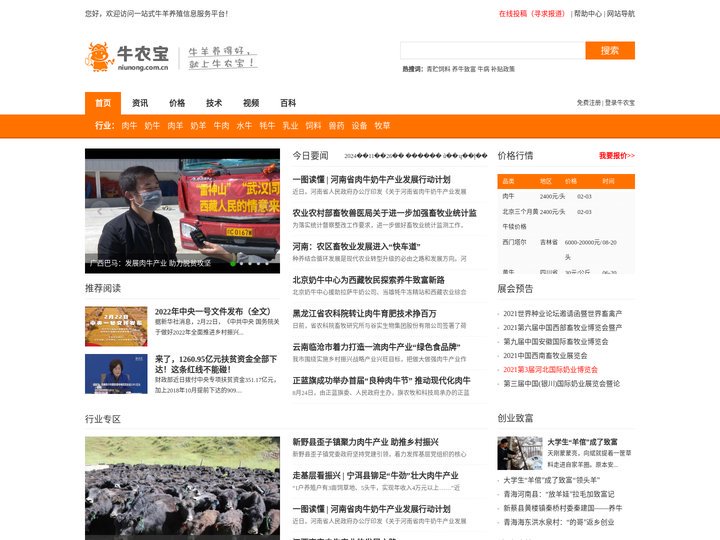Click the previous-slide arrow on the carousel

(x=100, y=211)
